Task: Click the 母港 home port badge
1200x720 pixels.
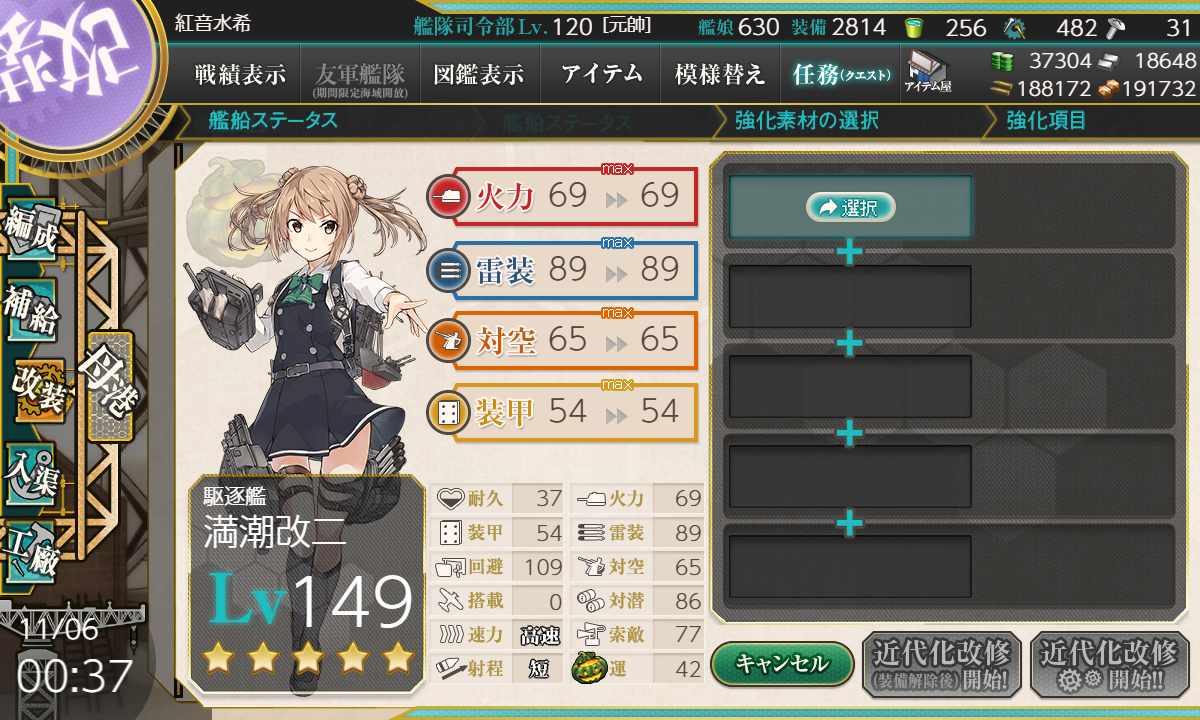Action: [110, 386]
